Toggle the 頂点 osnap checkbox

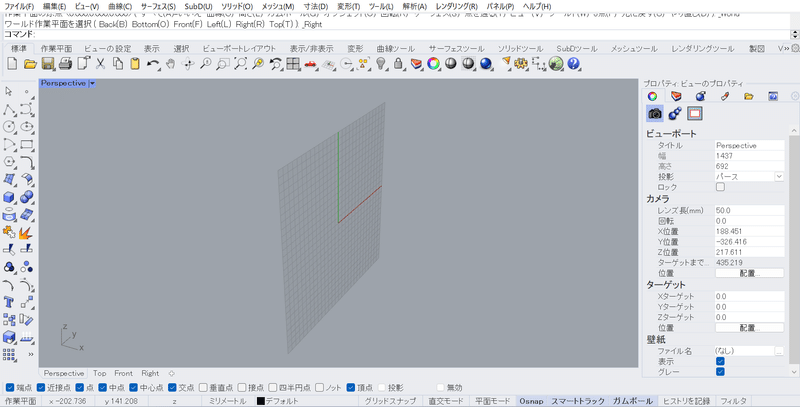[351, 388]
